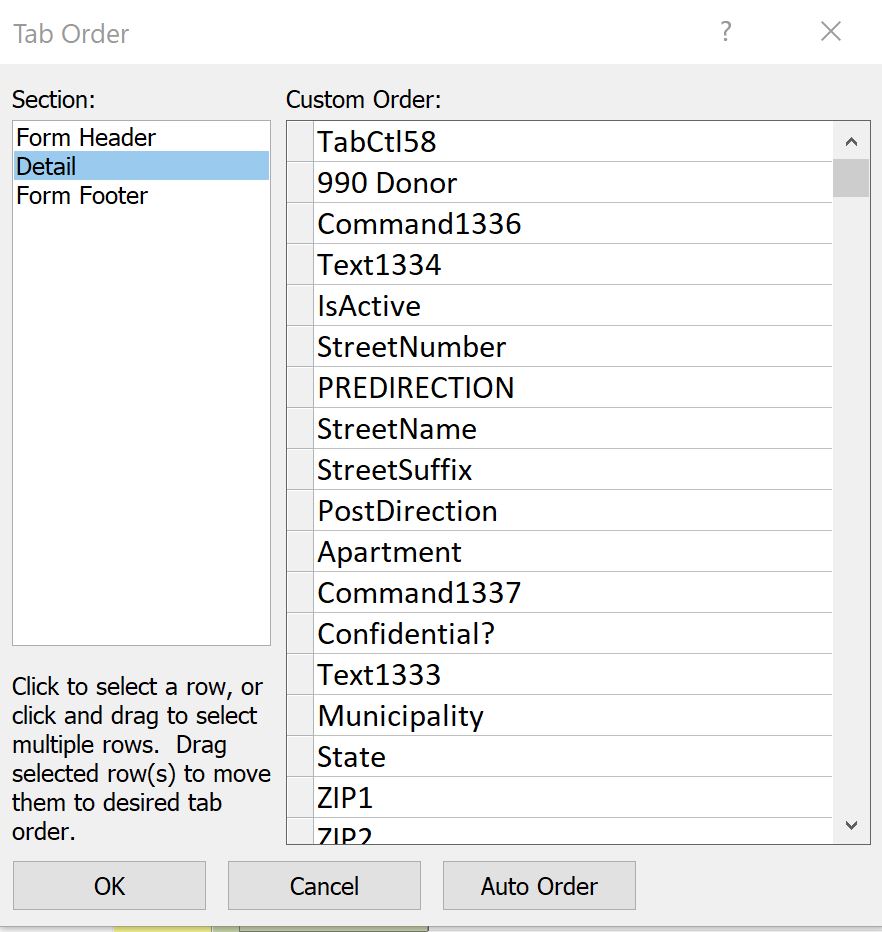
Task: Select the StreetNumber row
Action: (x=560, y=347)
